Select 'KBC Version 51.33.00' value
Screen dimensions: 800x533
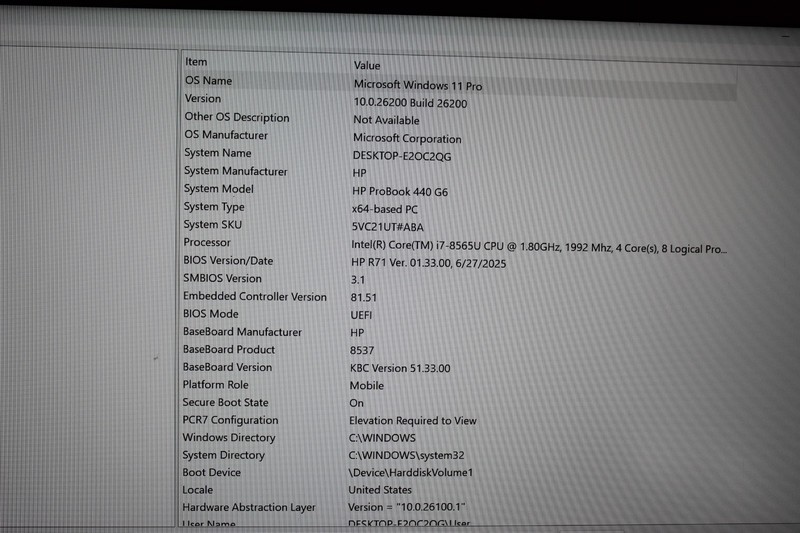(x=400, y=368)
